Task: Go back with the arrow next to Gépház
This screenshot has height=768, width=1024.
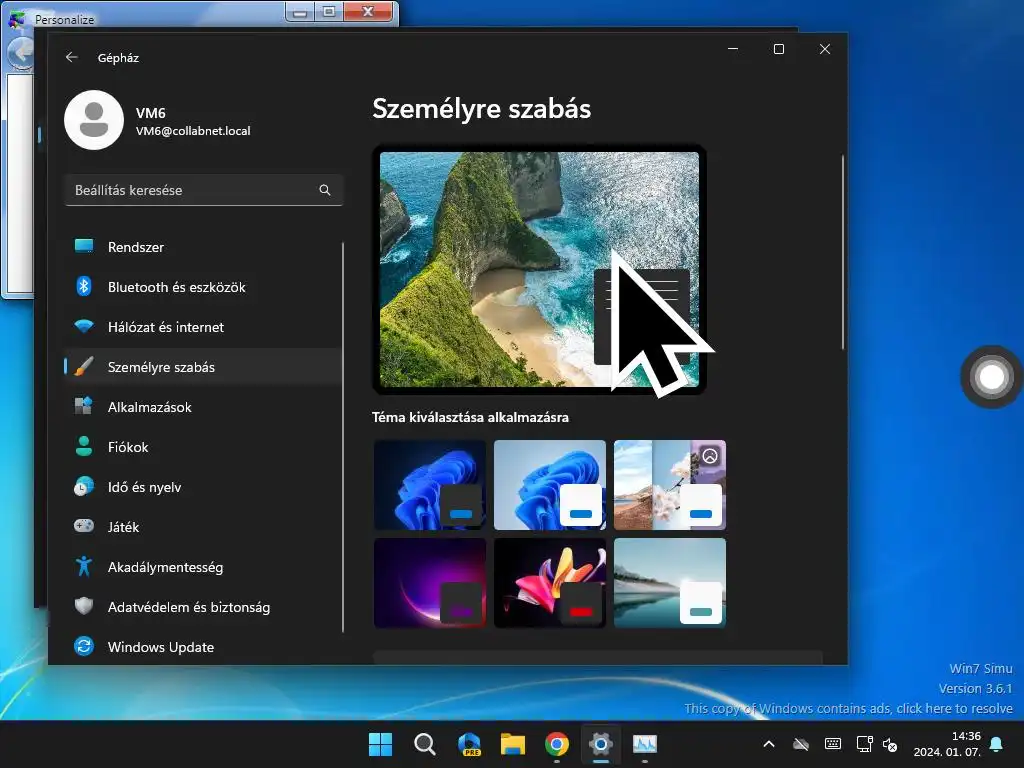Action: (x=72, y=57)
